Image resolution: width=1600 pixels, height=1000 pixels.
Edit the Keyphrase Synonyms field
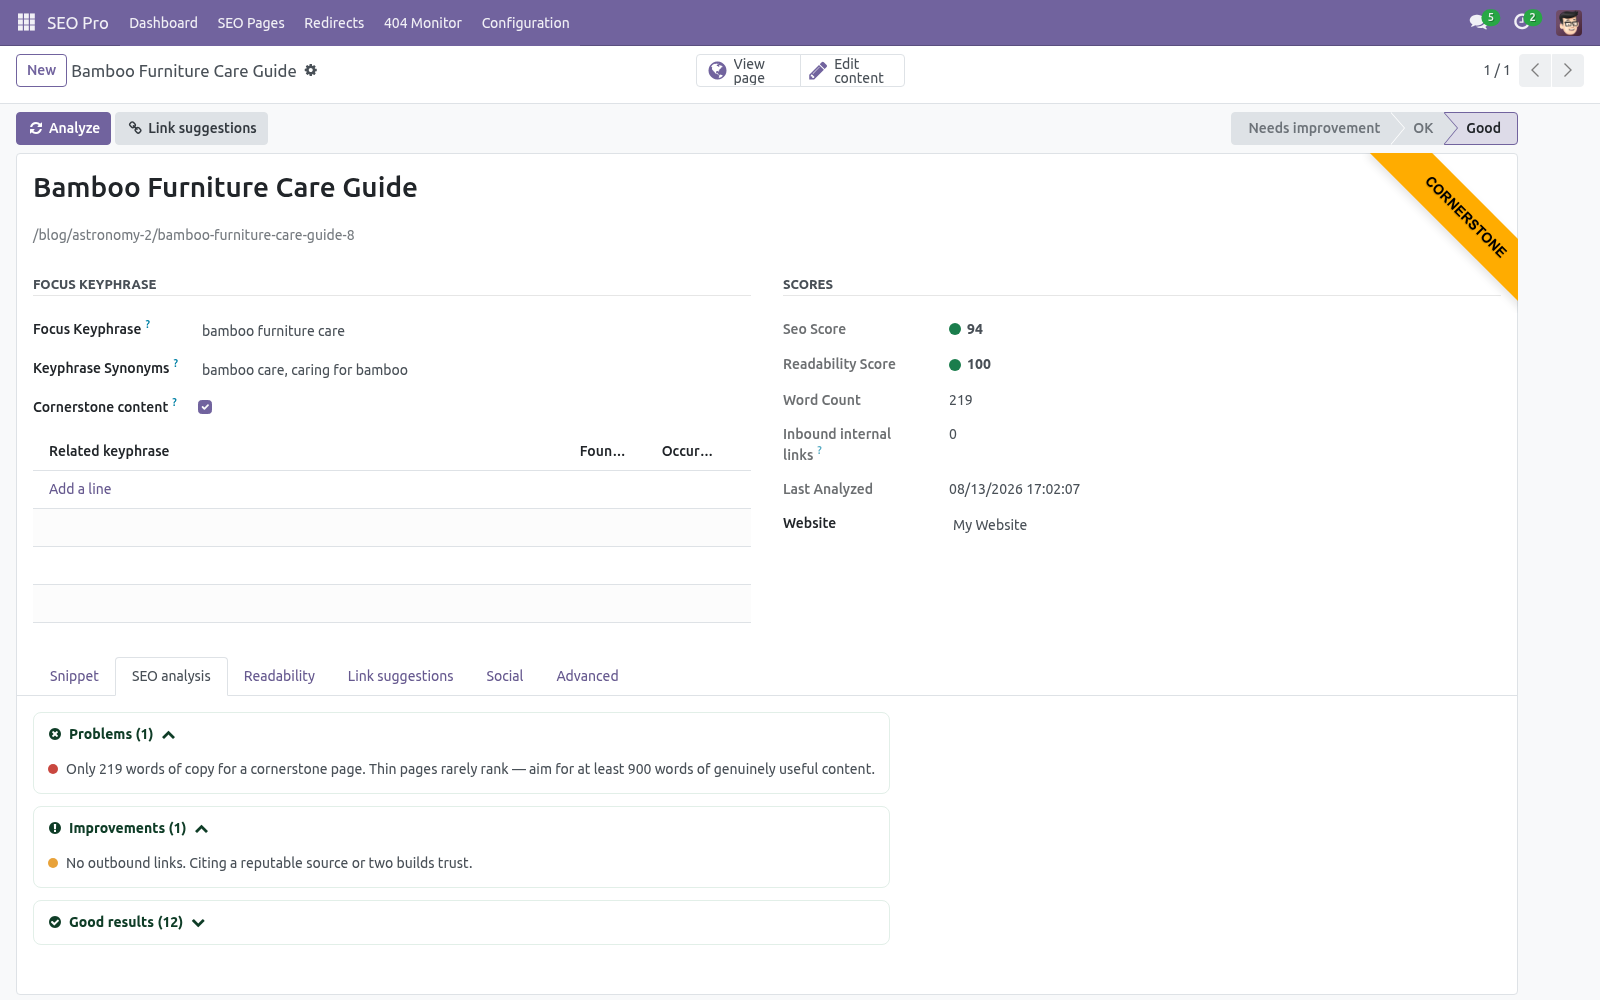click(x=476, y=370)
